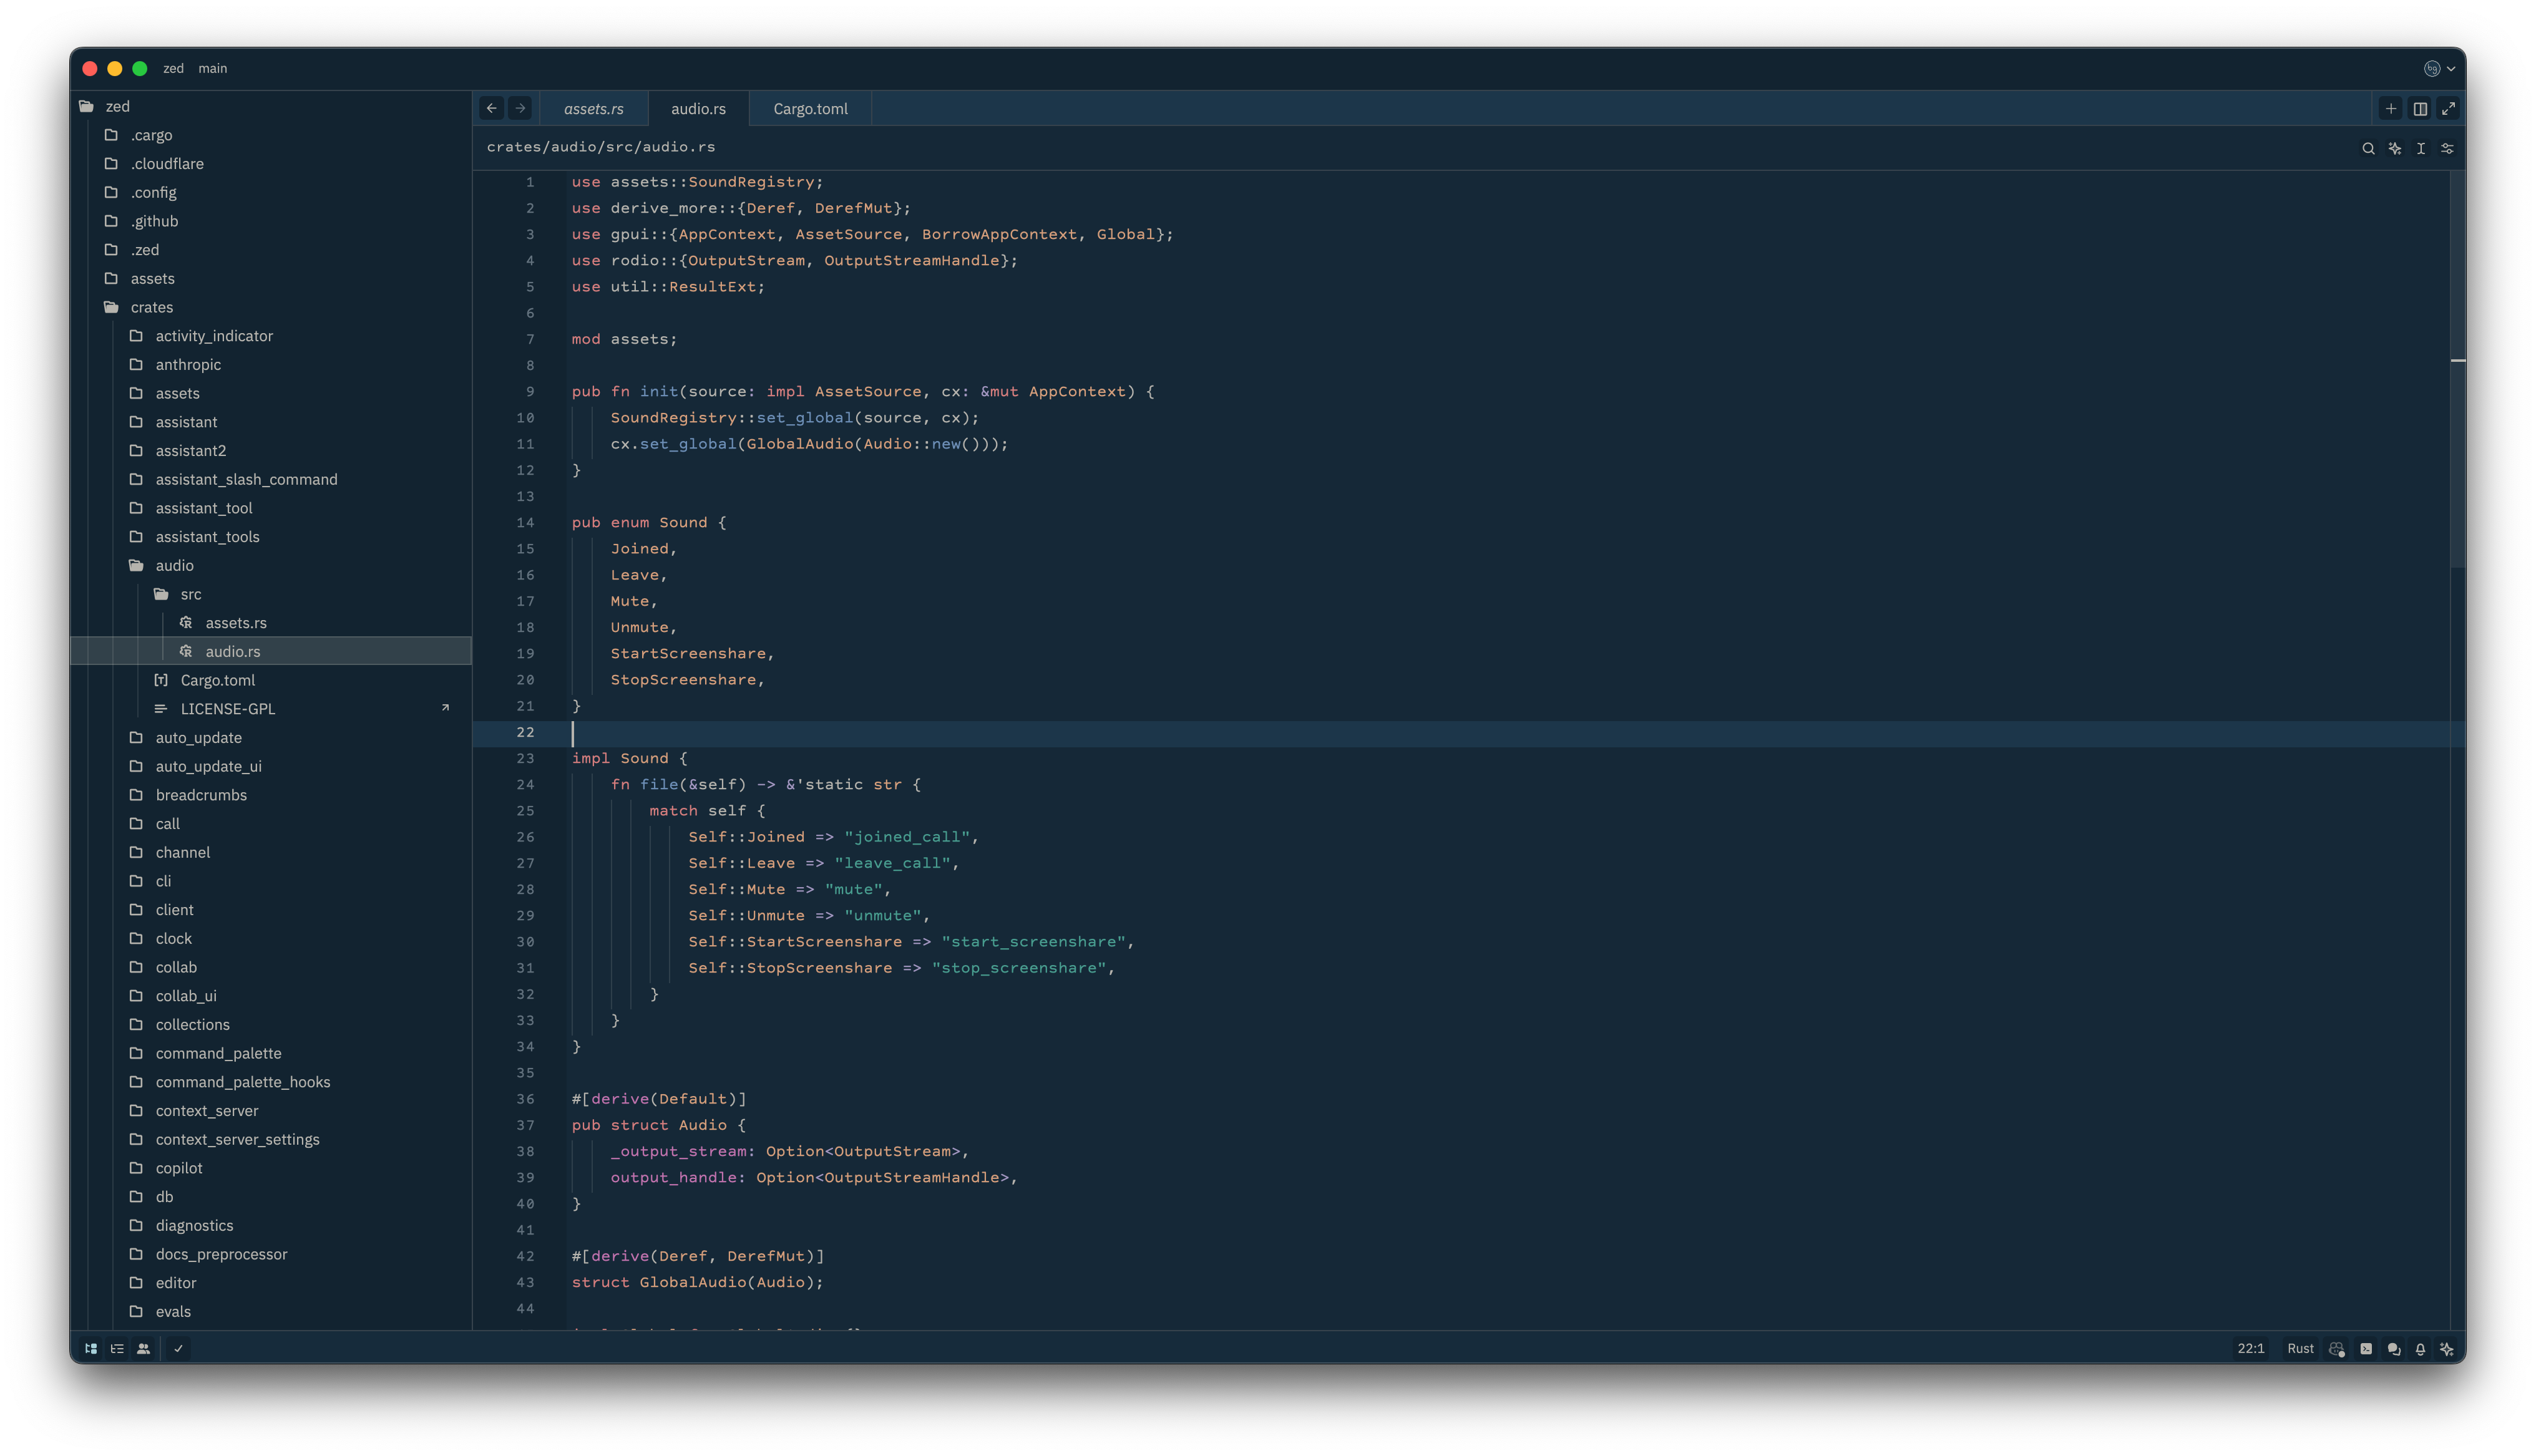Open diagnostics checkmark in status bar
2536x1456 pixels.
(178, 1348)
